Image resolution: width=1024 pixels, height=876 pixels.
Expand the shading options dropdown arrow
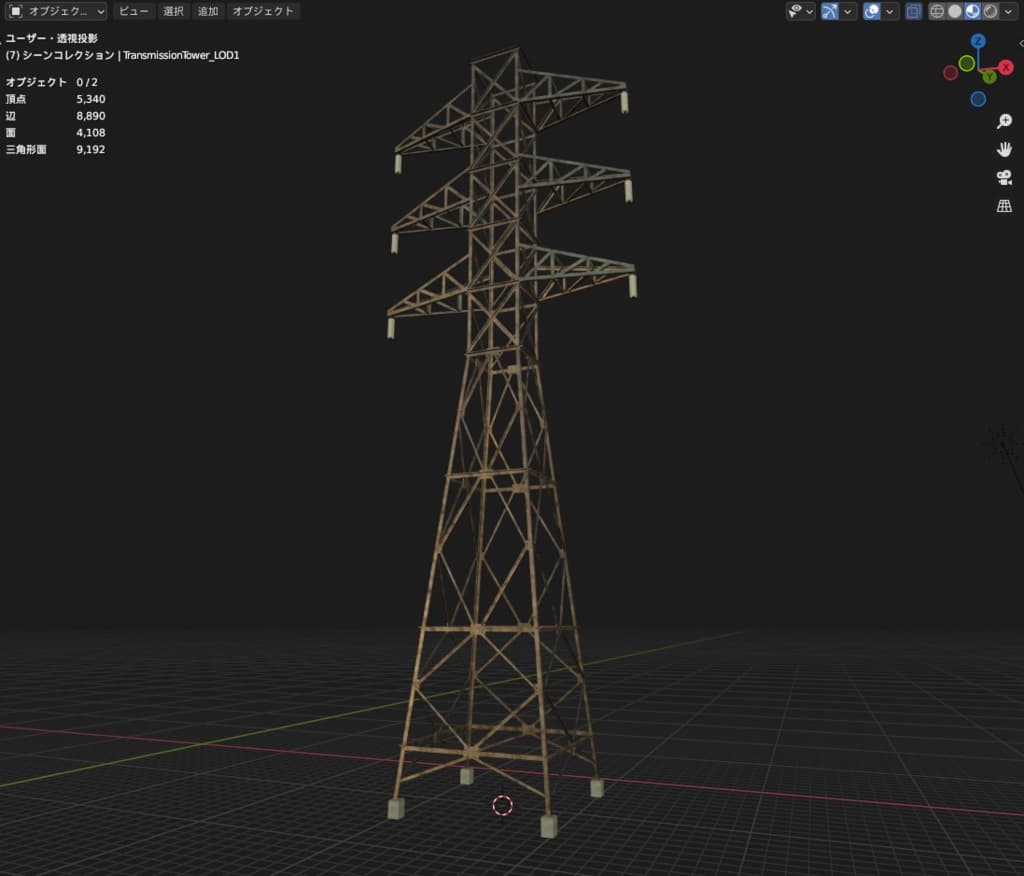coord(1009,11)
